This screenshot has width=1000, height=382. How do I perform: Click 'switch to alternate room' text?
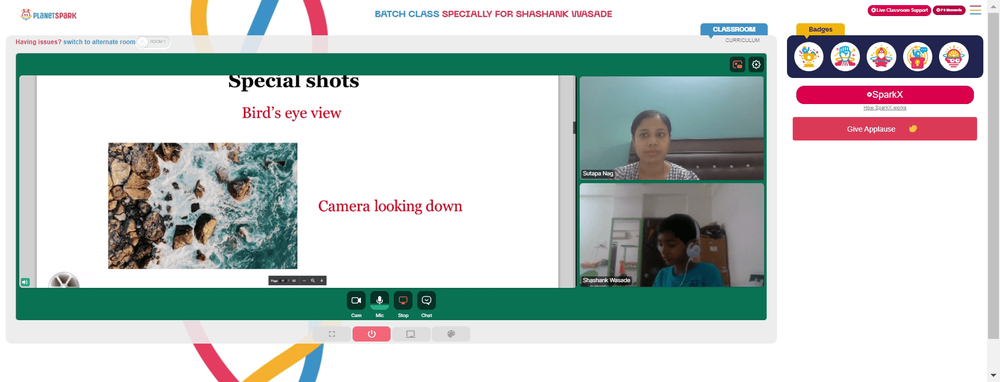[99, 42]
